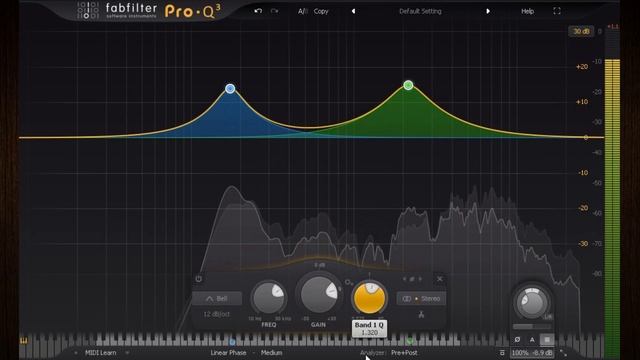Open the Pre+Post analyzer settings

pos(404,353)
